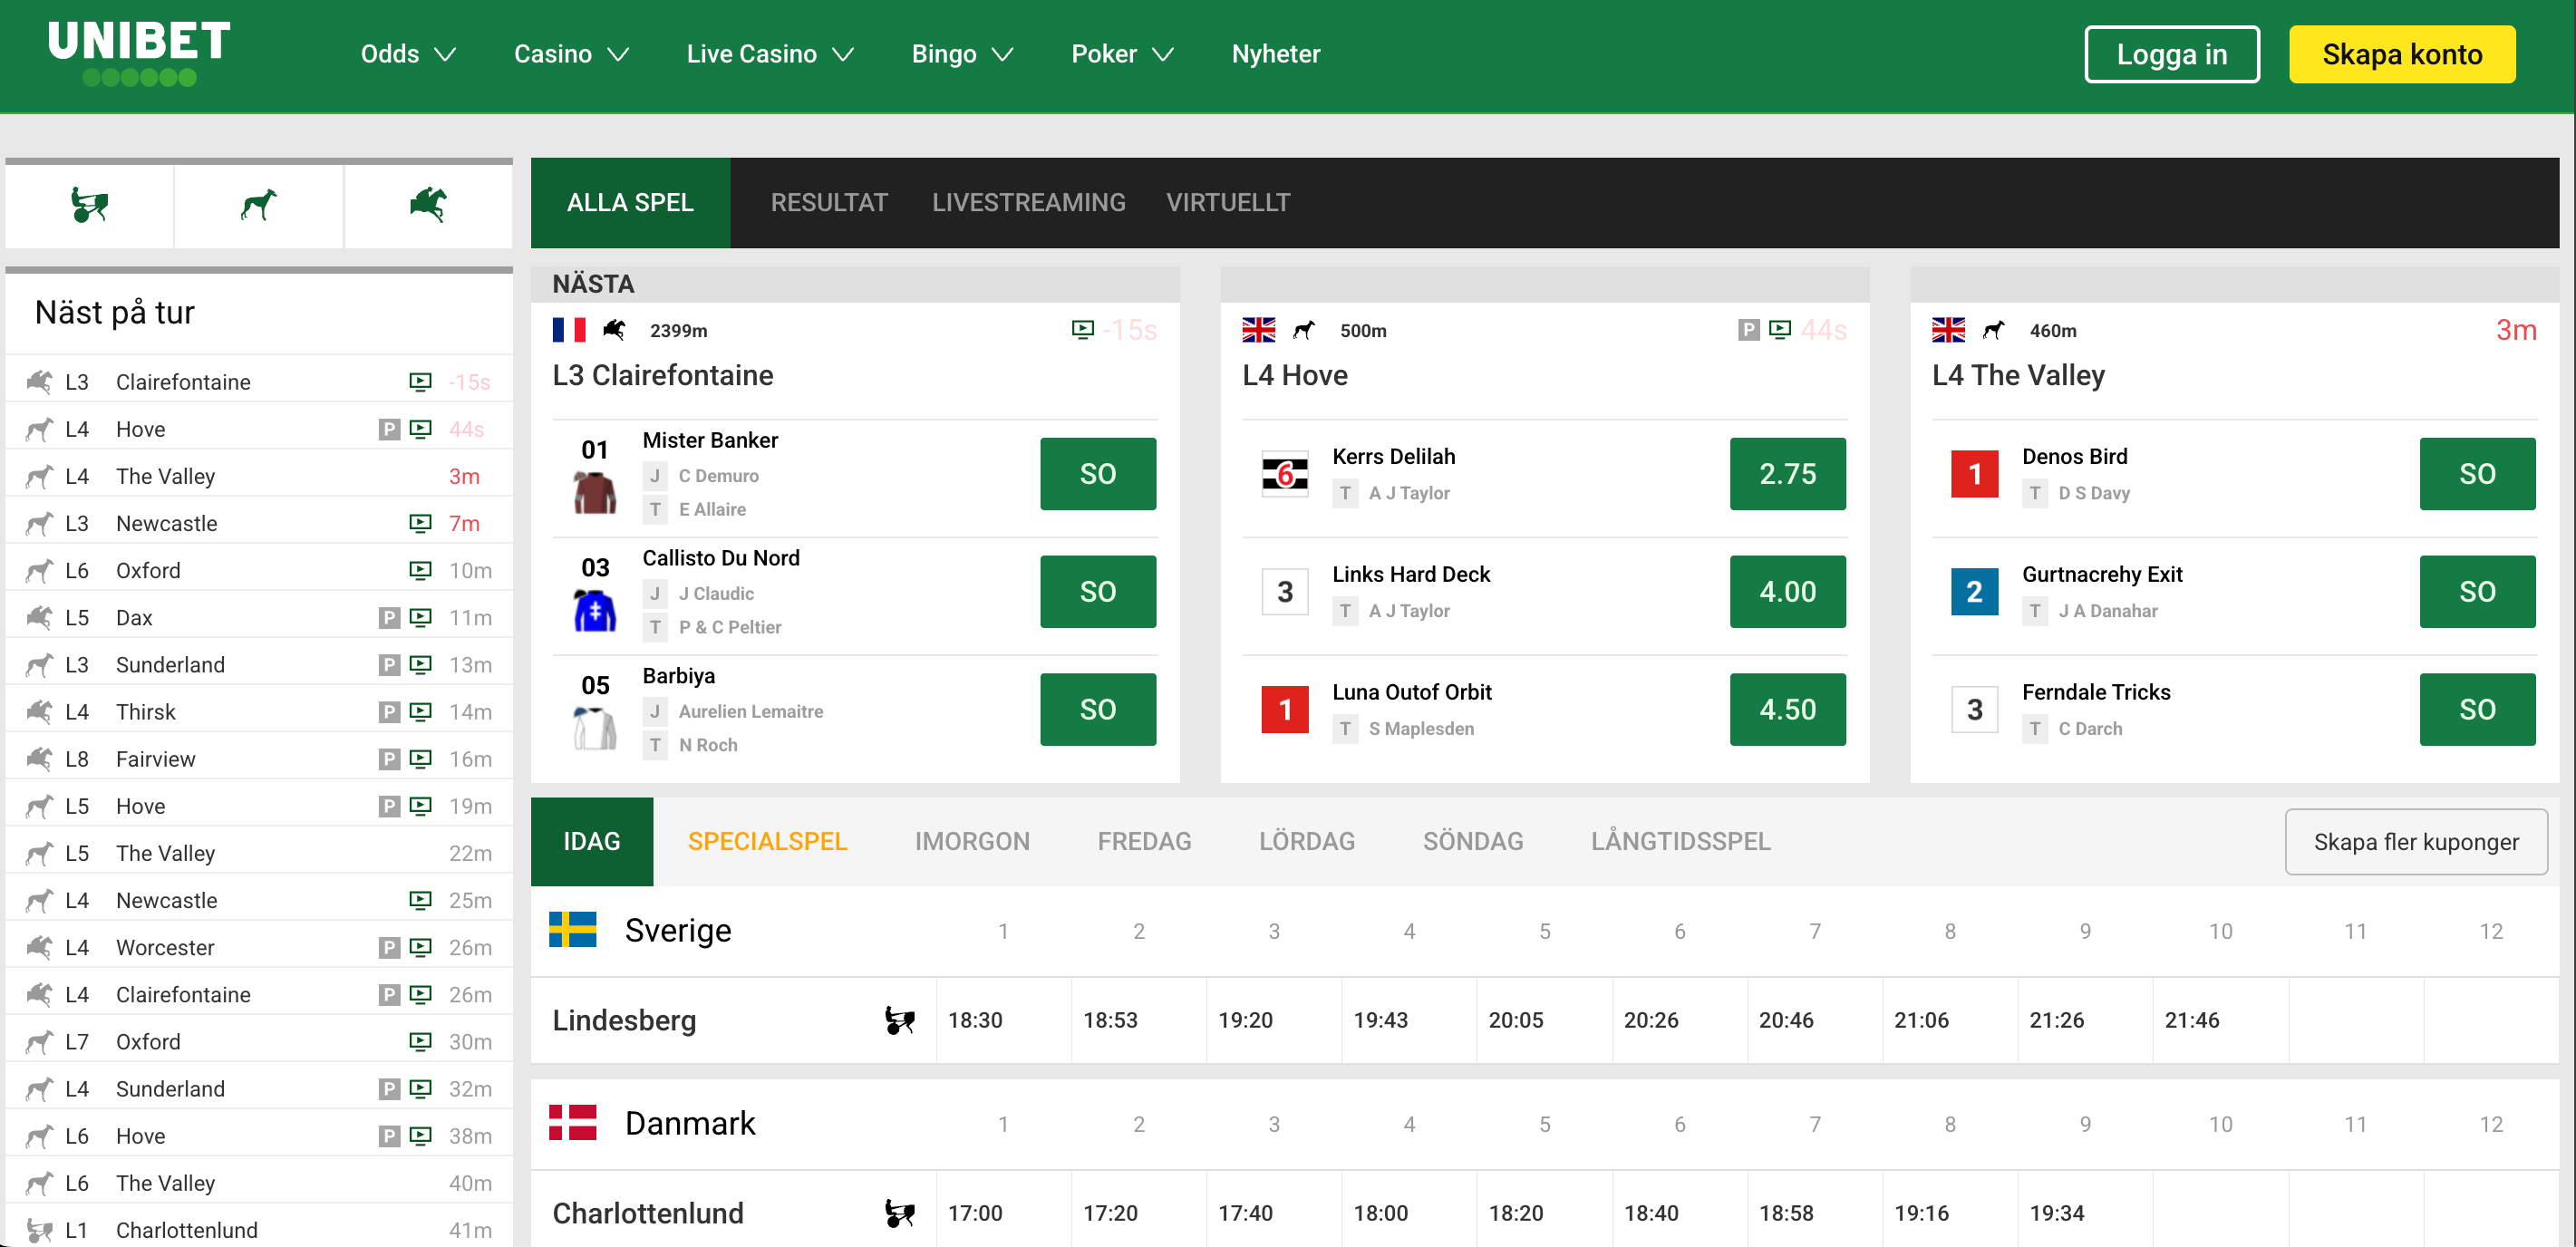Image resolution: width=2576 pixels, height=1247 pixels.
Task: Select the FREDAG tab
Action: click(x=1144, y=842)
